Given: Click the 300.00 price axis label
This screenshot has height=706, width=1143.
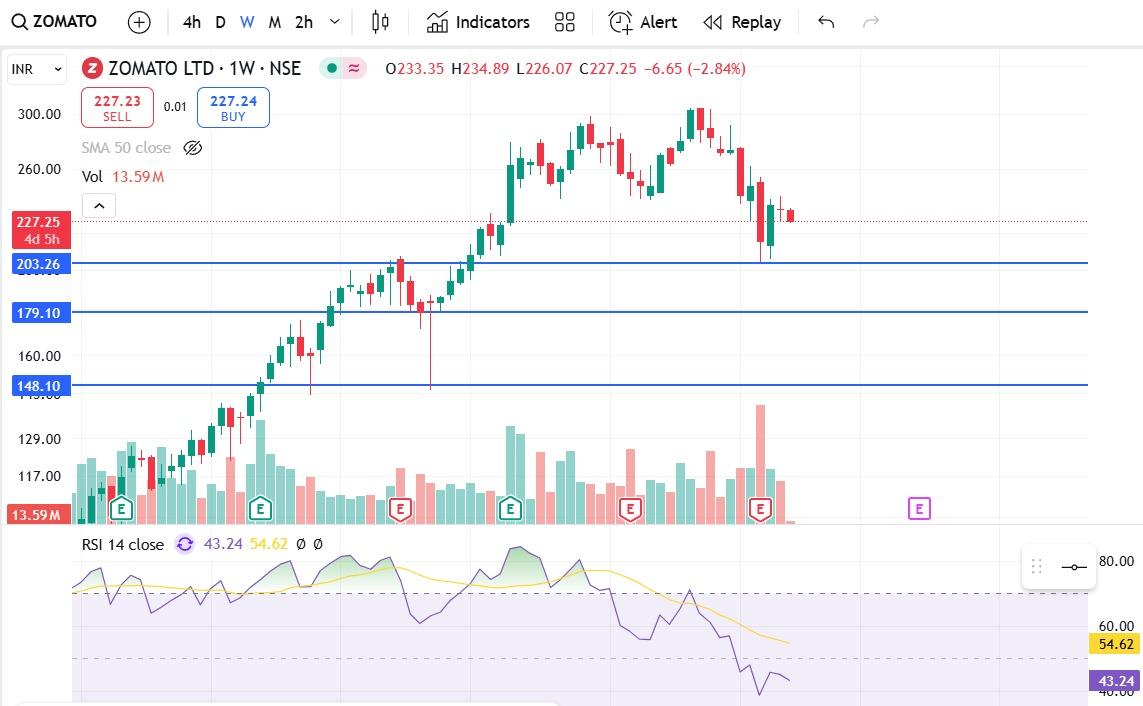Looking at the screenshot, I should tap(39, 114).
